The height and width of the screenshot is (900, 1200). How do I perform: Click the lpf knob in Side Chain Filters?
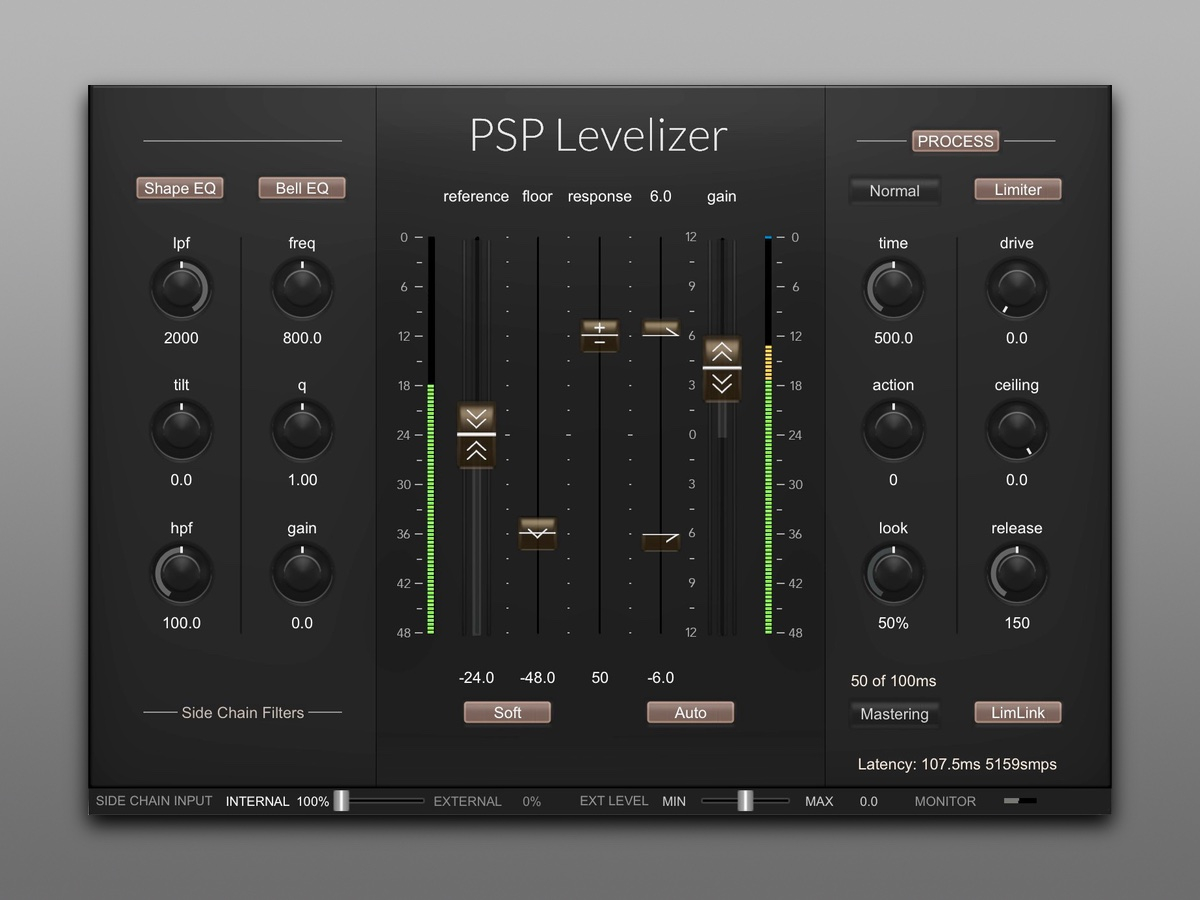181,288
